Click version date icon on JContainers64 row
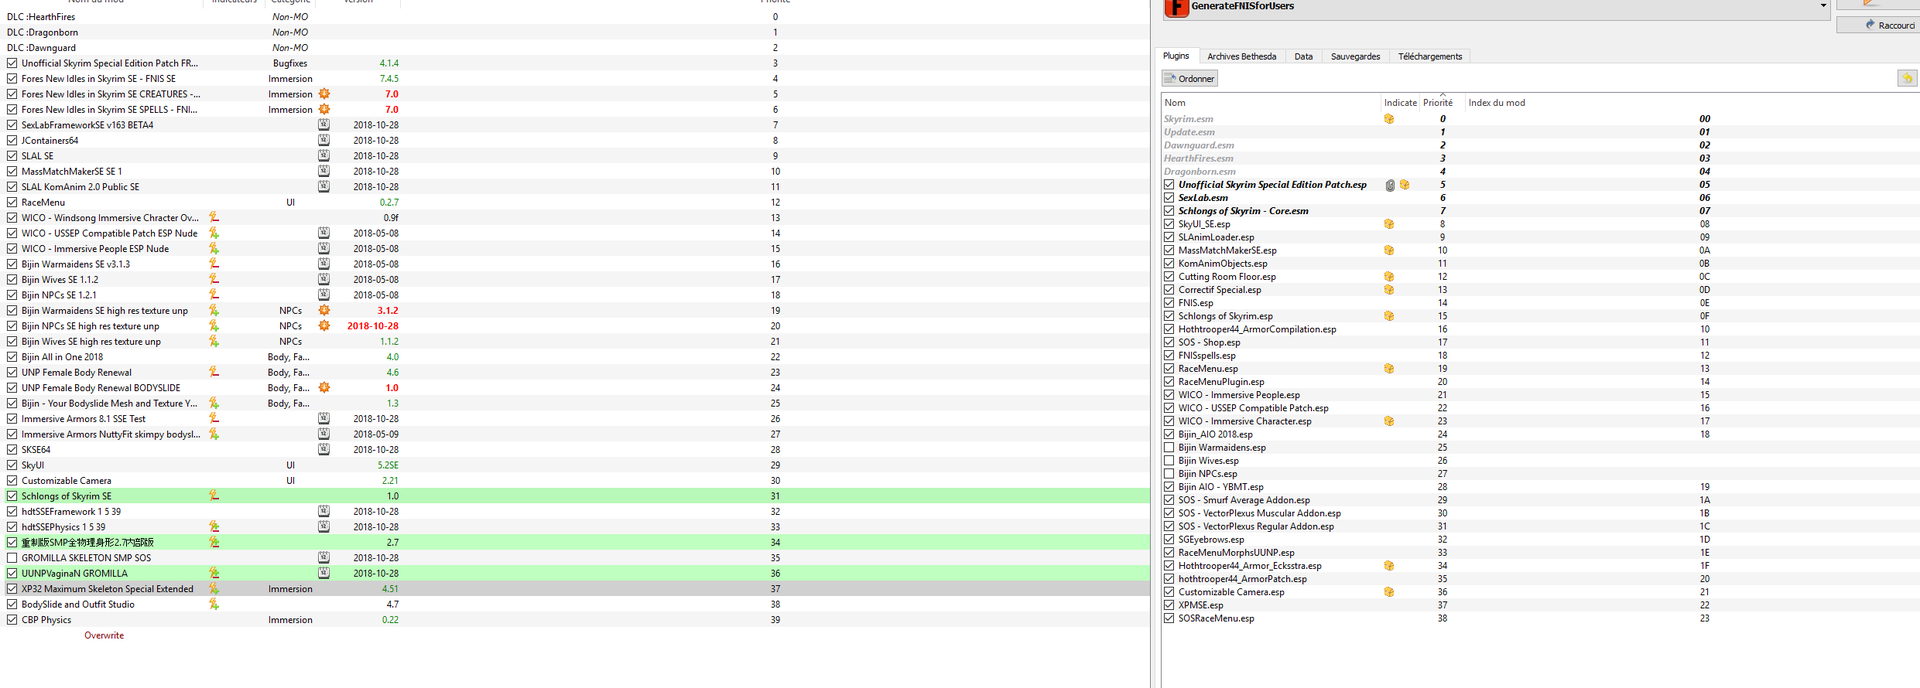 tap(324, 140)
